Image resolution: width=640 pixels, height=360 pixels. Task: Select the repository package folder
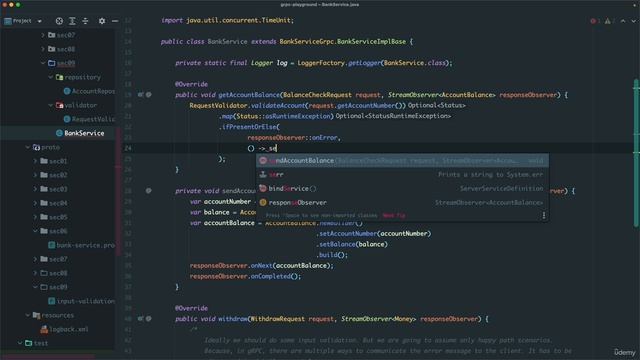click(78, 77)
